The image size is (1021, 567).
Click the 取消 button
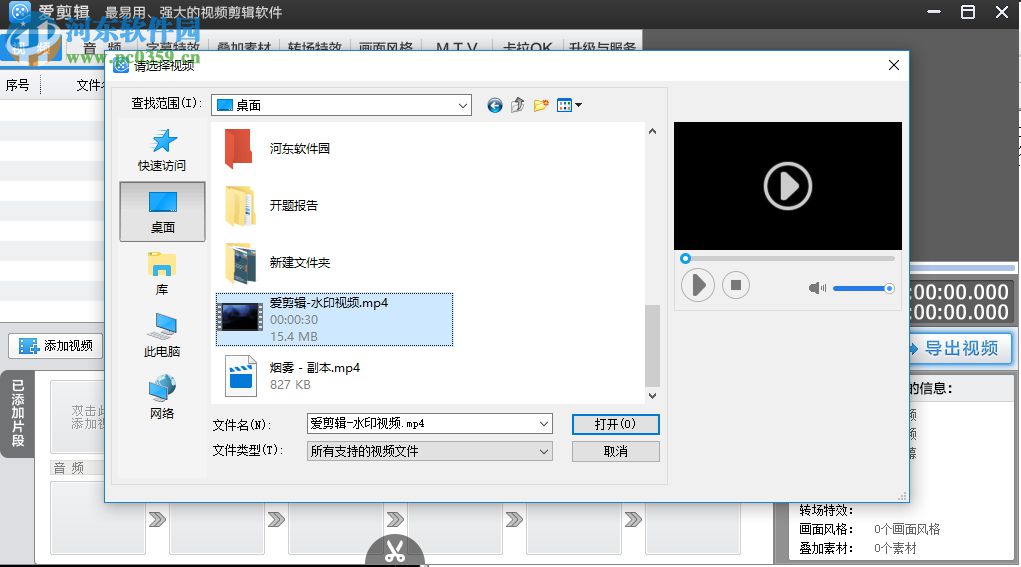coord(615,452)
